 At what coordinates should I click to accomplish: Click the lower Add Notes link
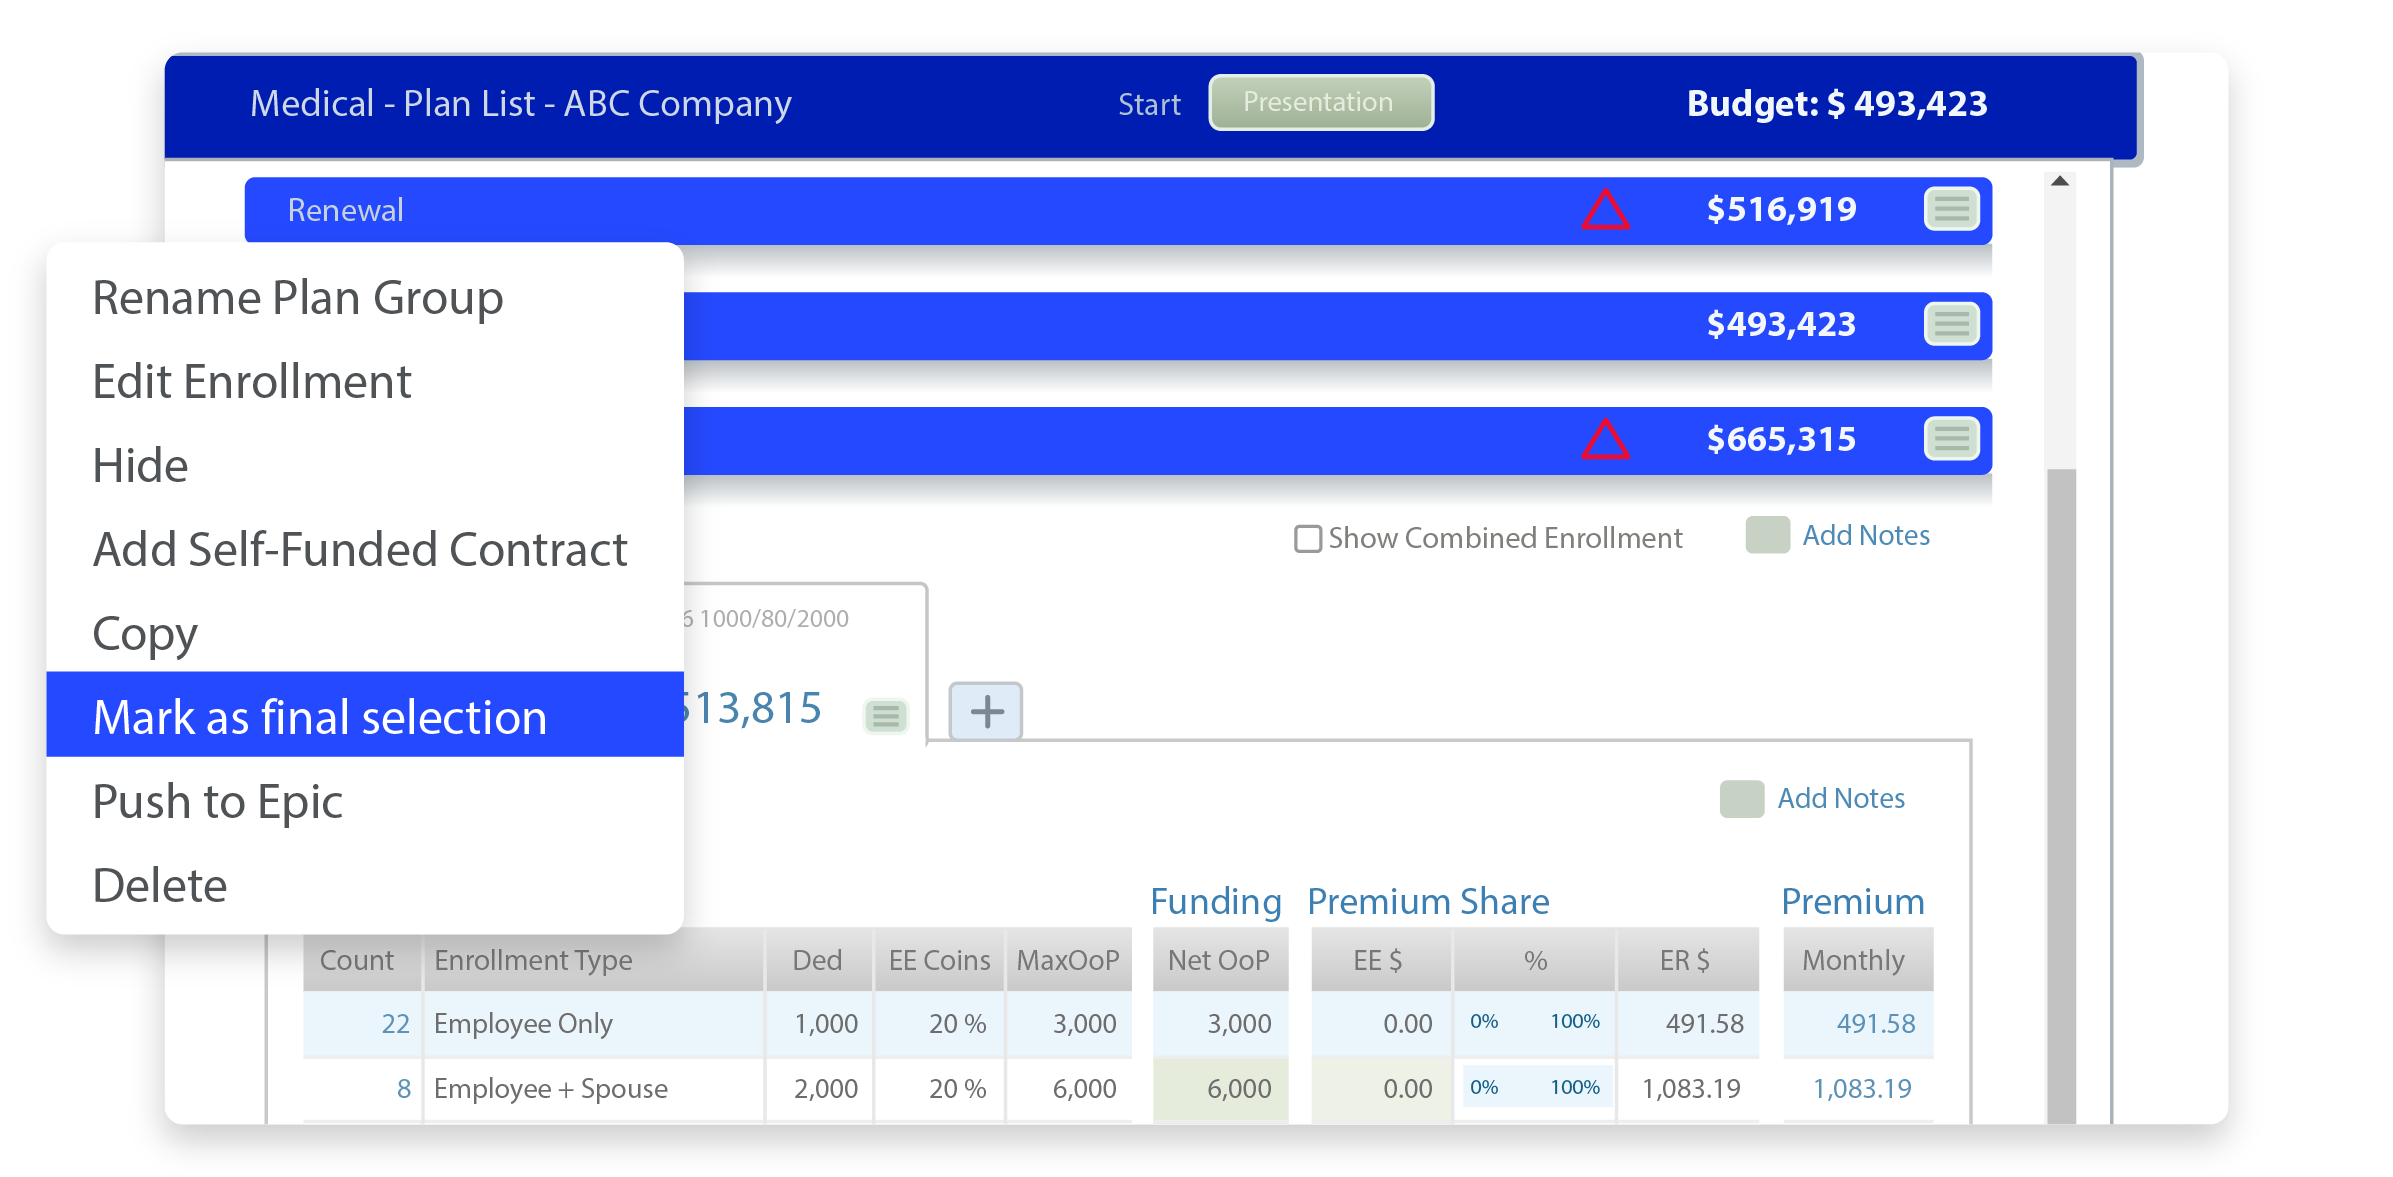tap(1840, 798)
